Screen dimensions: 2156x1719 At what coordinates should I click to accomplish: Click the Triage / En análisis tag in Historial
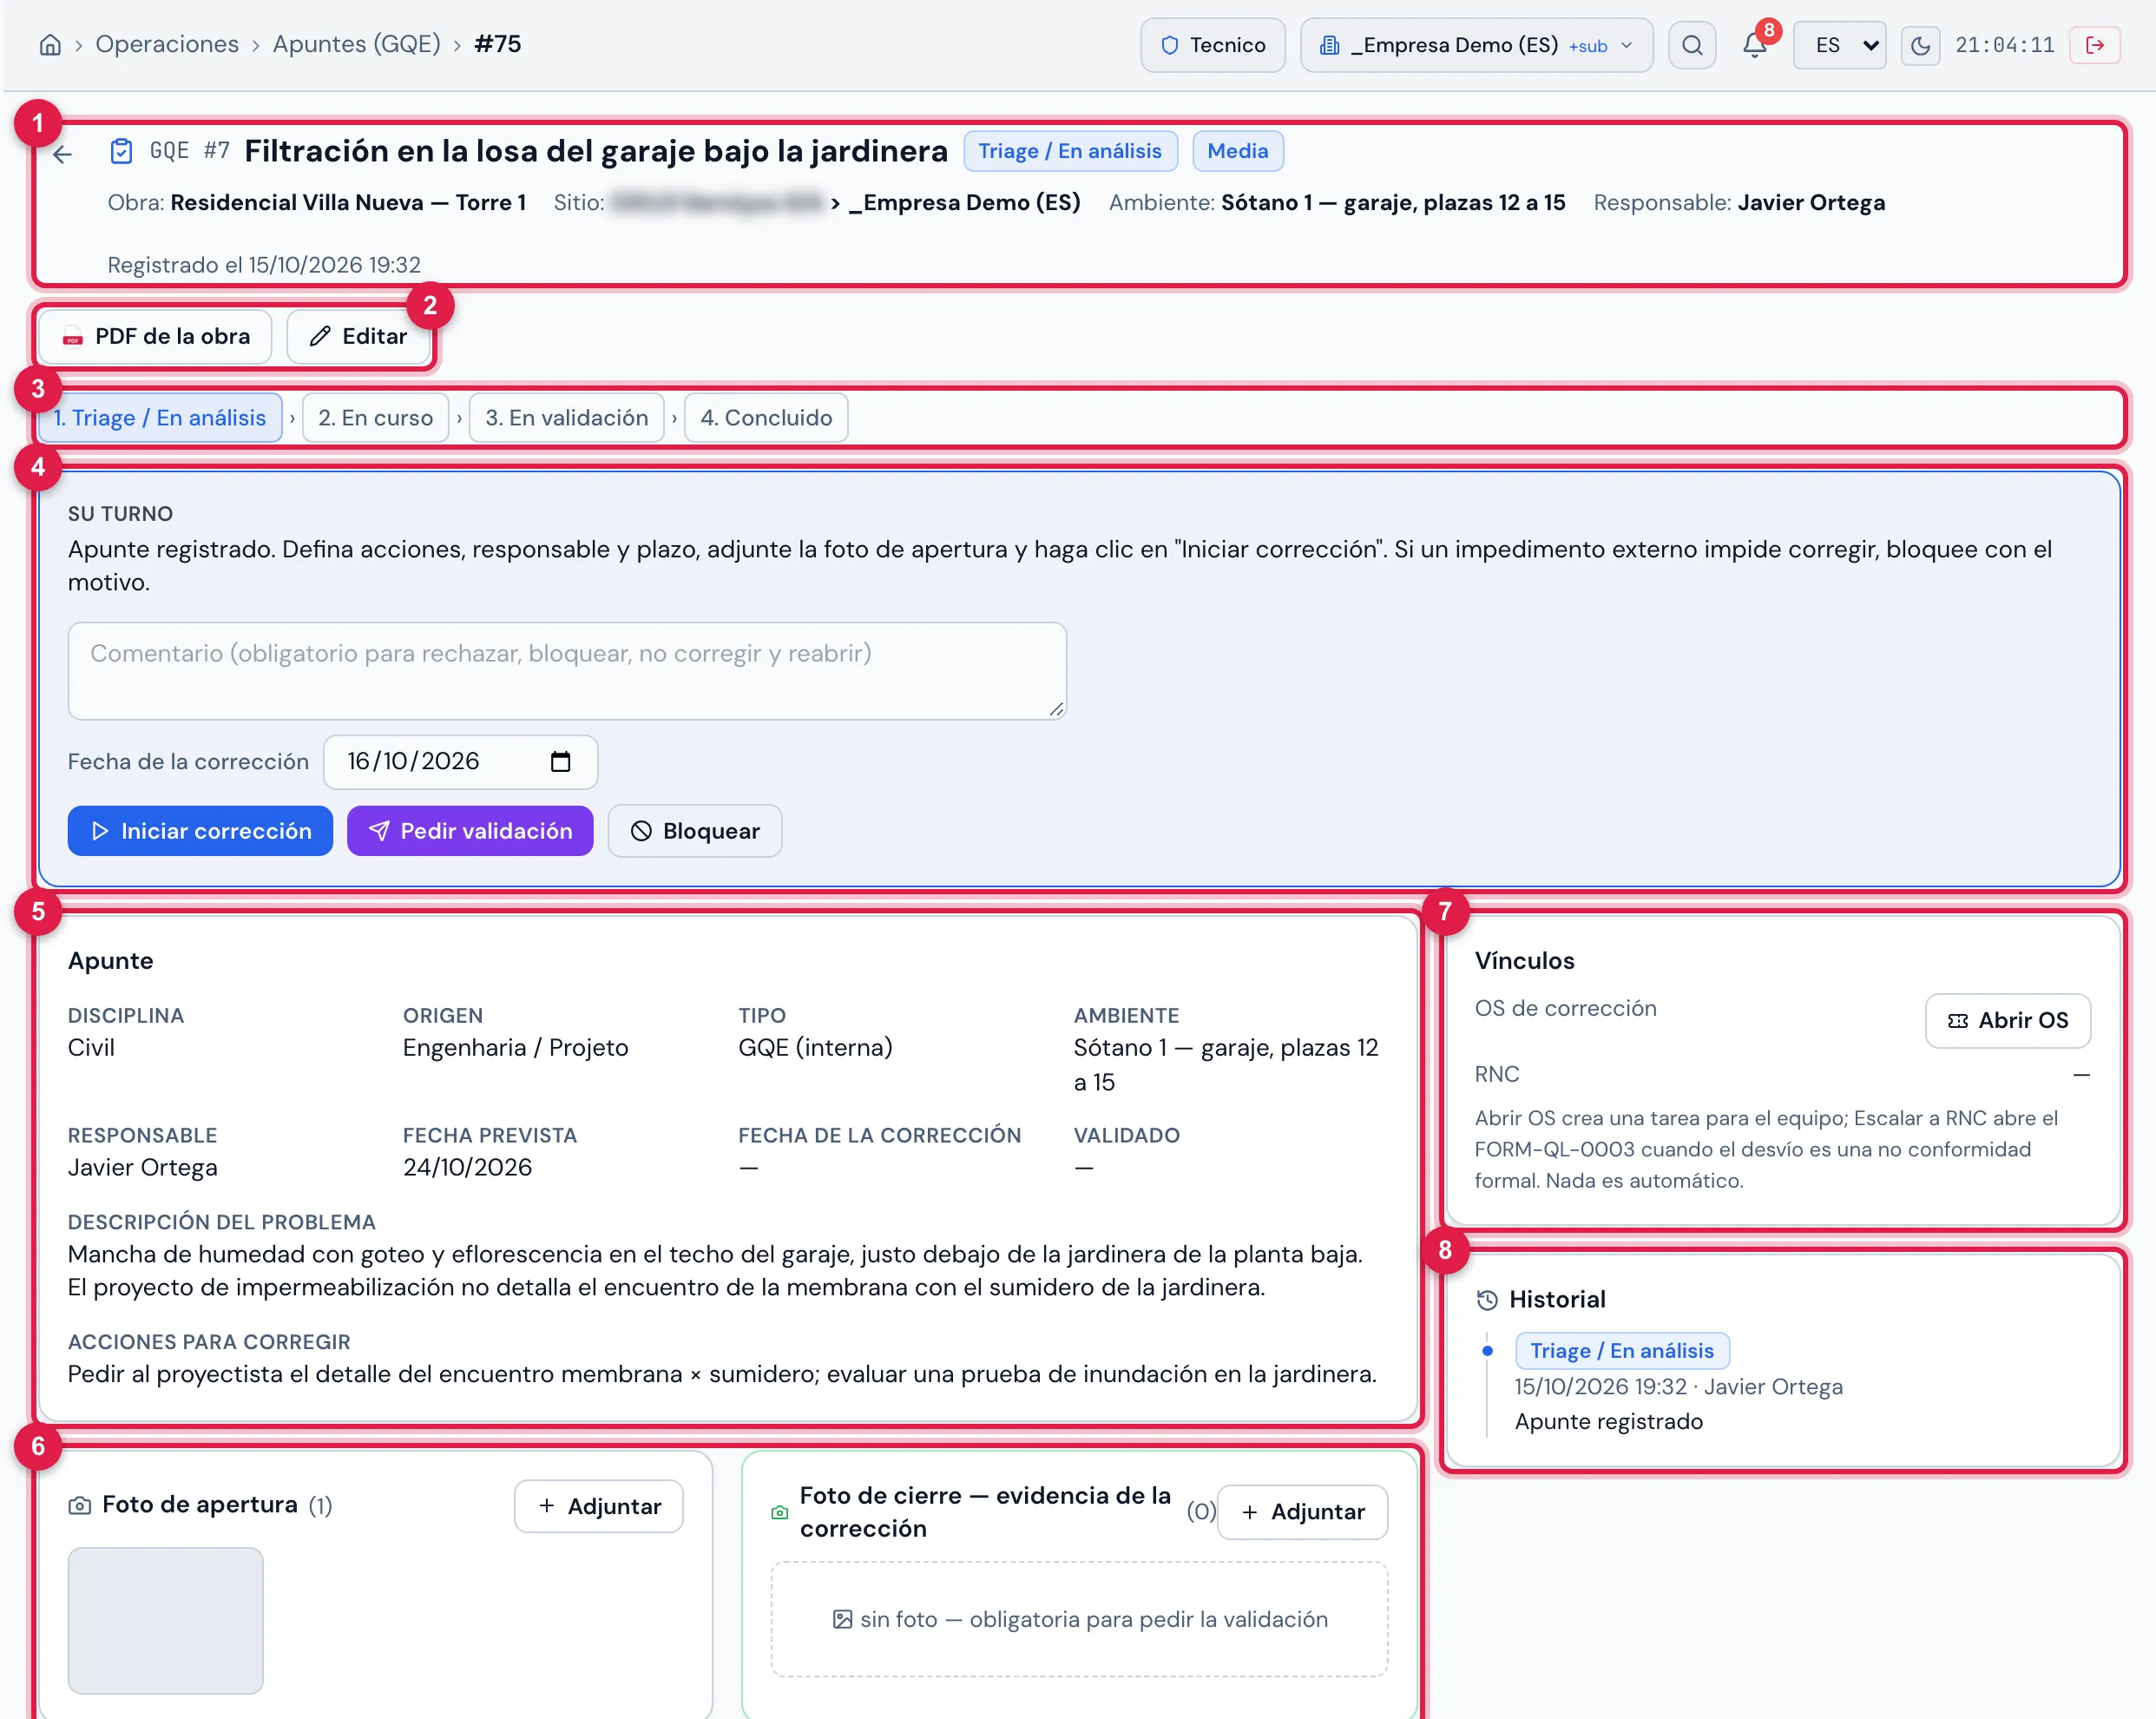pyautogui.click(x=1621, y=1351)
